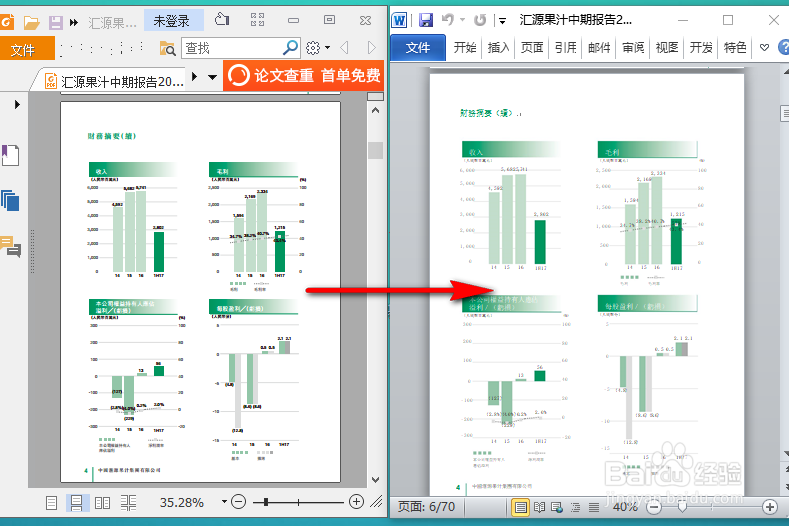Select Word print layout view
Image resolution: width=789 pixels, height=526 pixels.
click(x=521, y=507)
